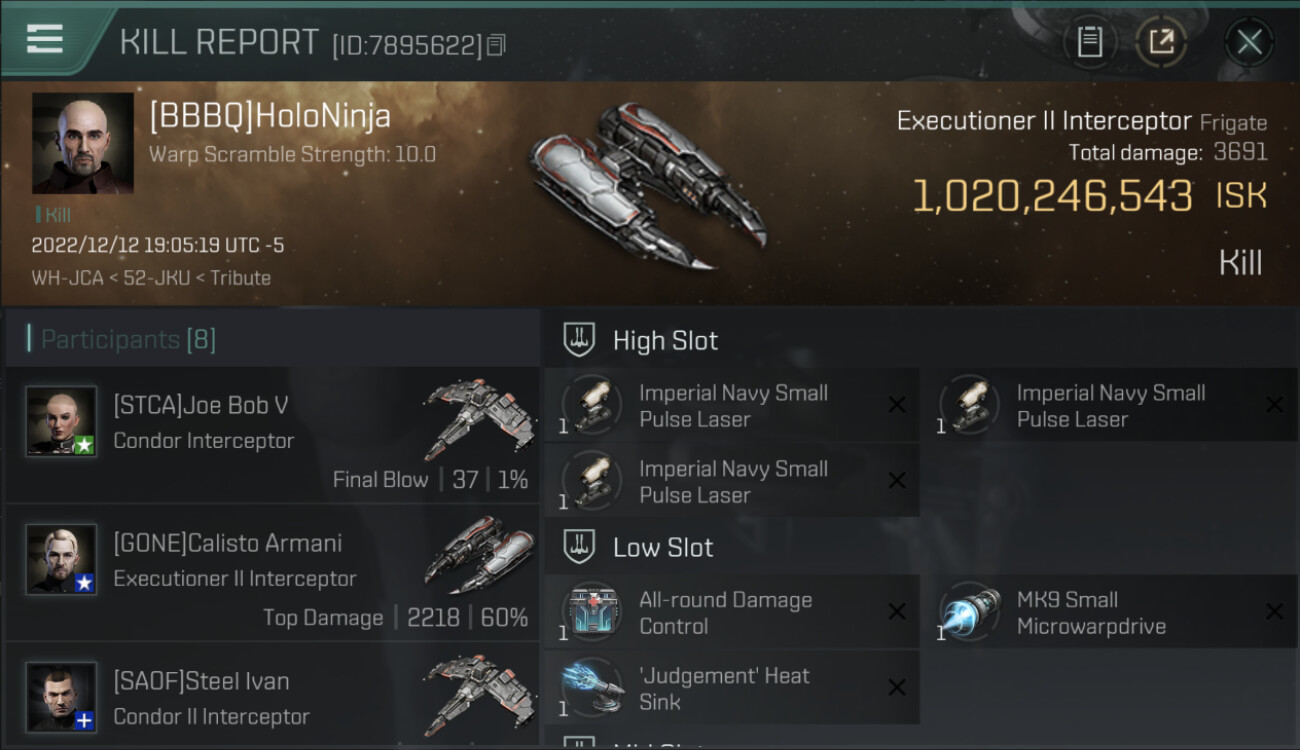
Task: Select participant Joe Bob V entry
Action: tap(272, 435)
